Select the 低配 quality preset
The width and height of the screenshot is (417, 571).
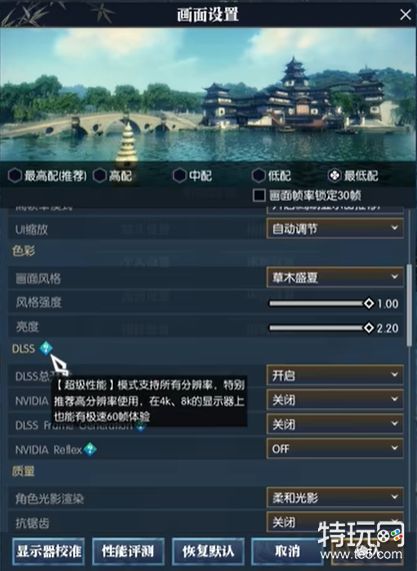[272, 176]
